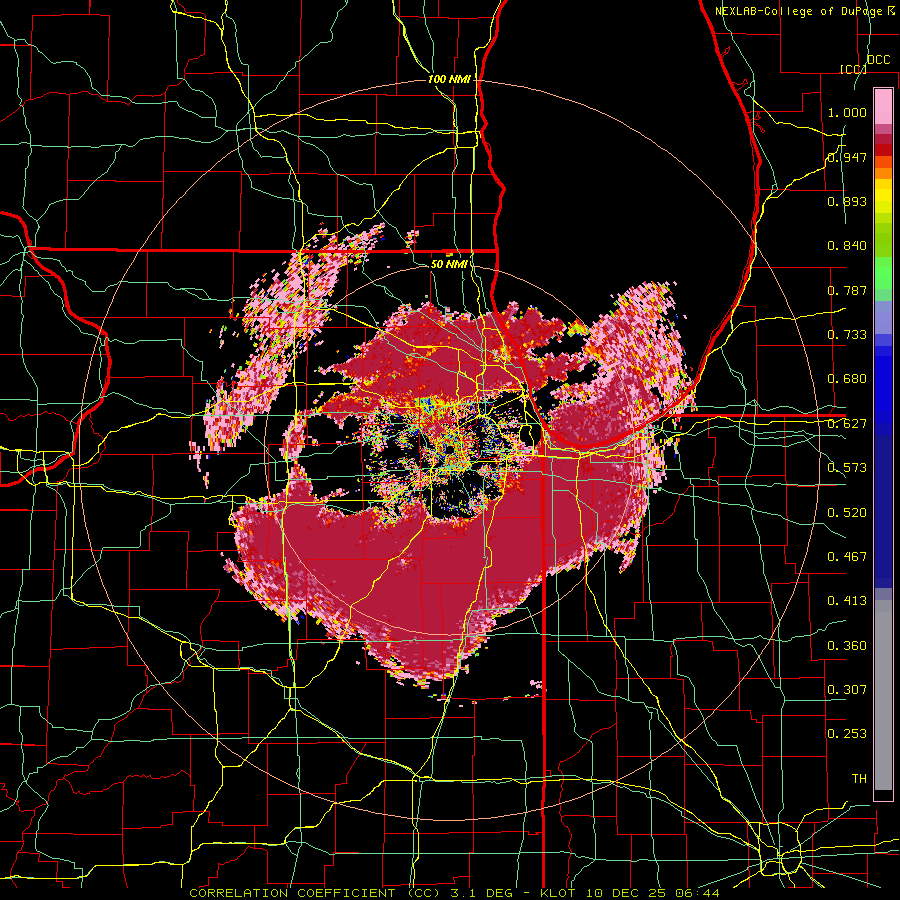This screenshot has height=900, width=900.
Task: Click the 50 NMI range ring label
Action: [x=449, y=264]
